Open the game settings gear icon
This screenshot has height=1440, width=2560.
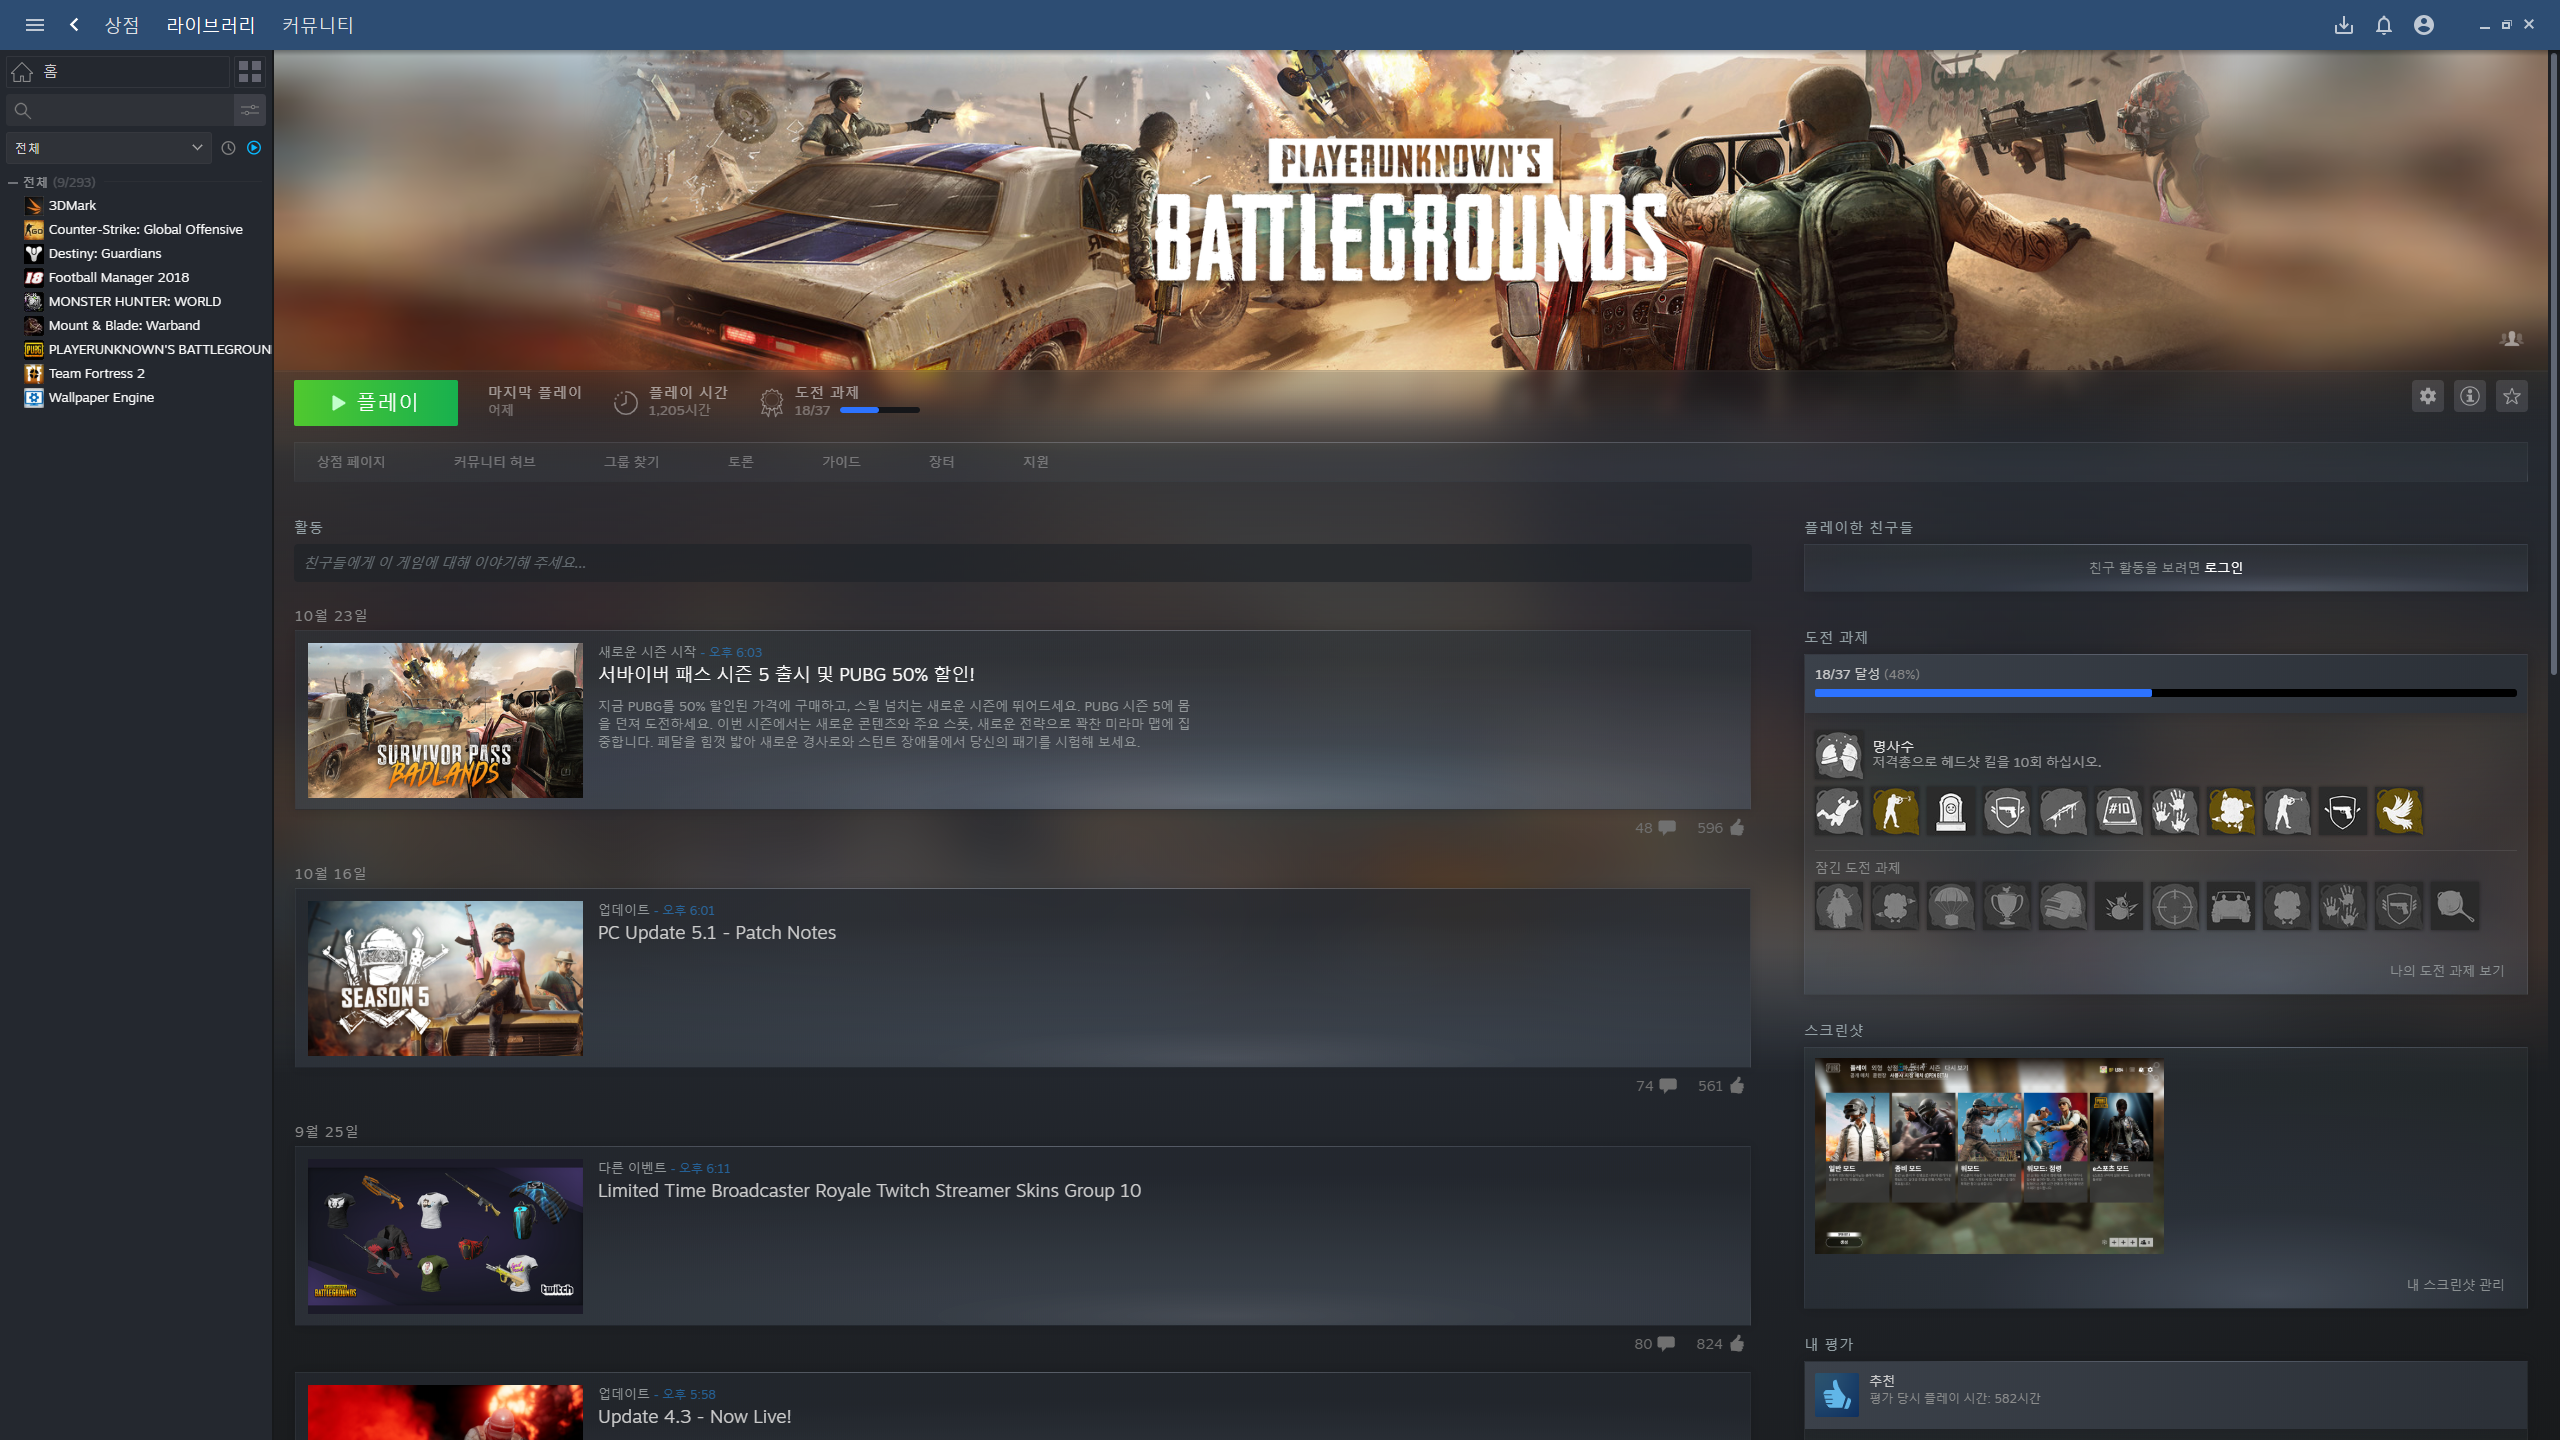point(2427,396)
